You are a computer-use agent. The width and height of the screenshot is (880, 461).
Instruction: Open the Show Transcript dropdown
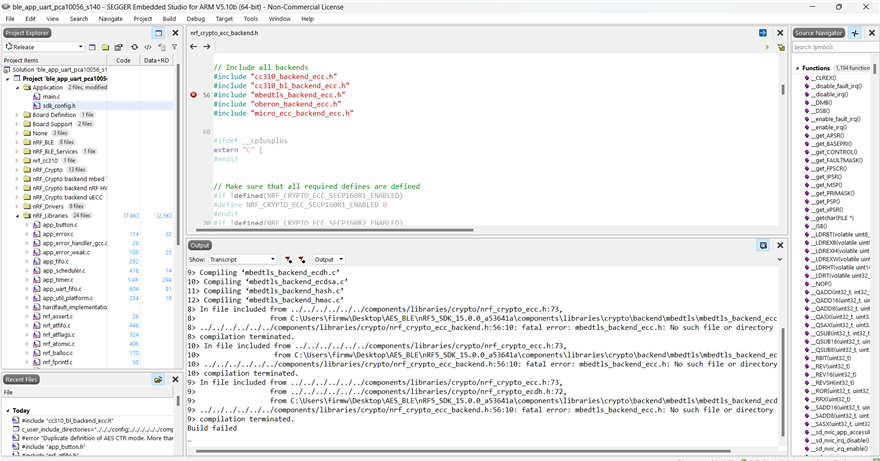242,259
